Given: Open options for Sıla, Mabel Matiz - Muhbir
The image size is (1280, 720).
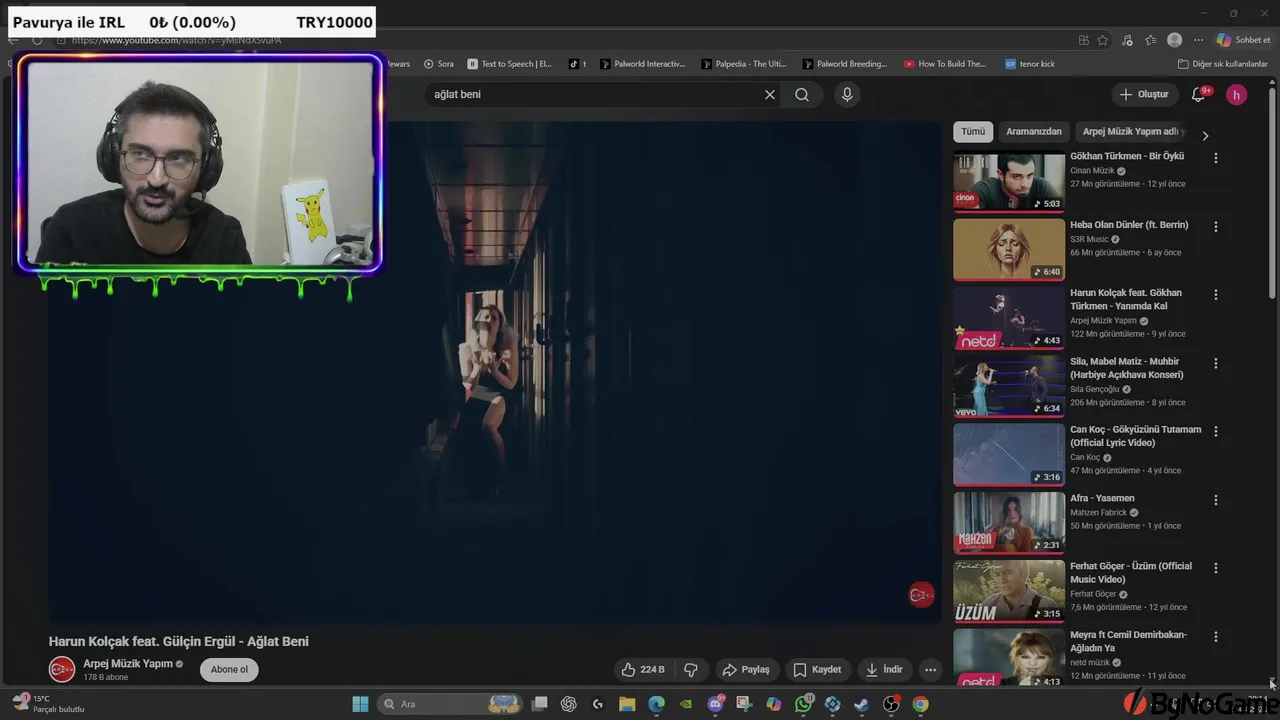Looking at the screenshot, I should [1216, 363].
